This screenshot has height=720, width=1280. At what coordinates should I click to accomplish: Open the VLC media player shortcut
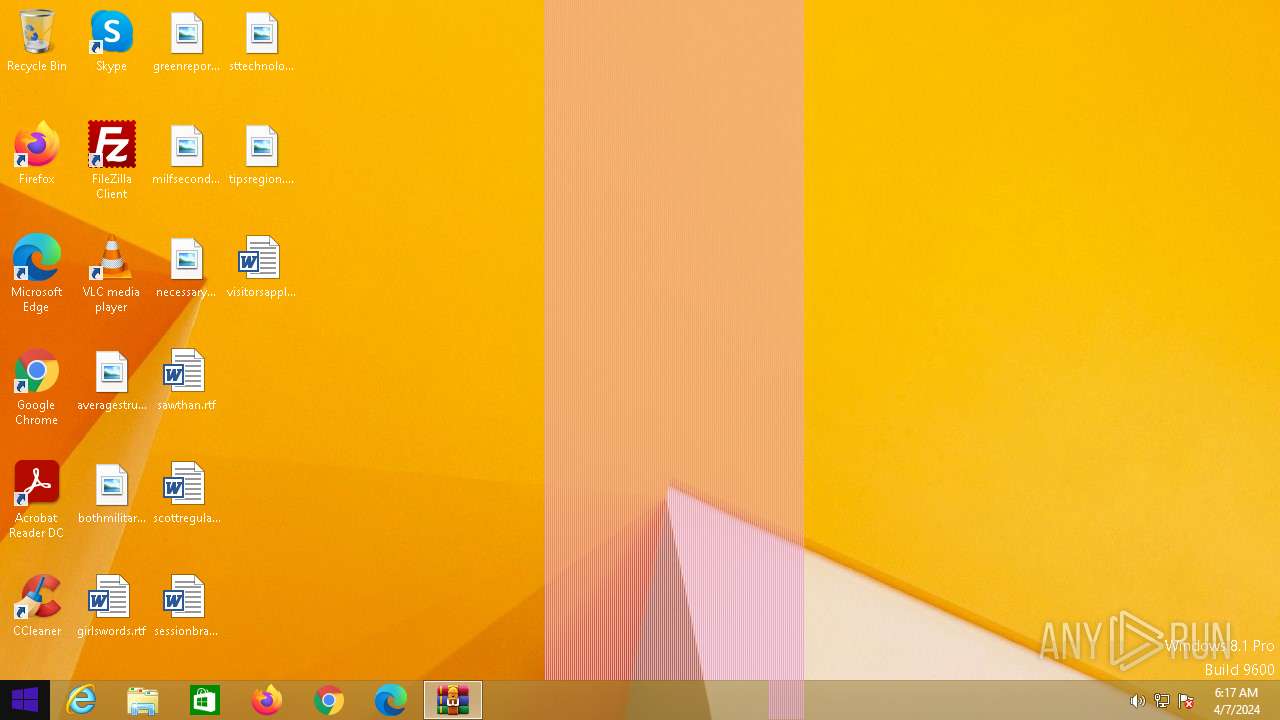111,274
